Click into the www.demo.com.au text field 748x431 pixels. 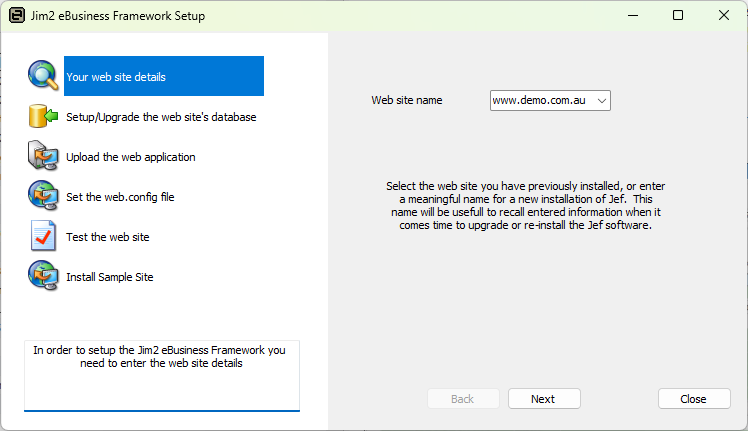click(540, 100)
